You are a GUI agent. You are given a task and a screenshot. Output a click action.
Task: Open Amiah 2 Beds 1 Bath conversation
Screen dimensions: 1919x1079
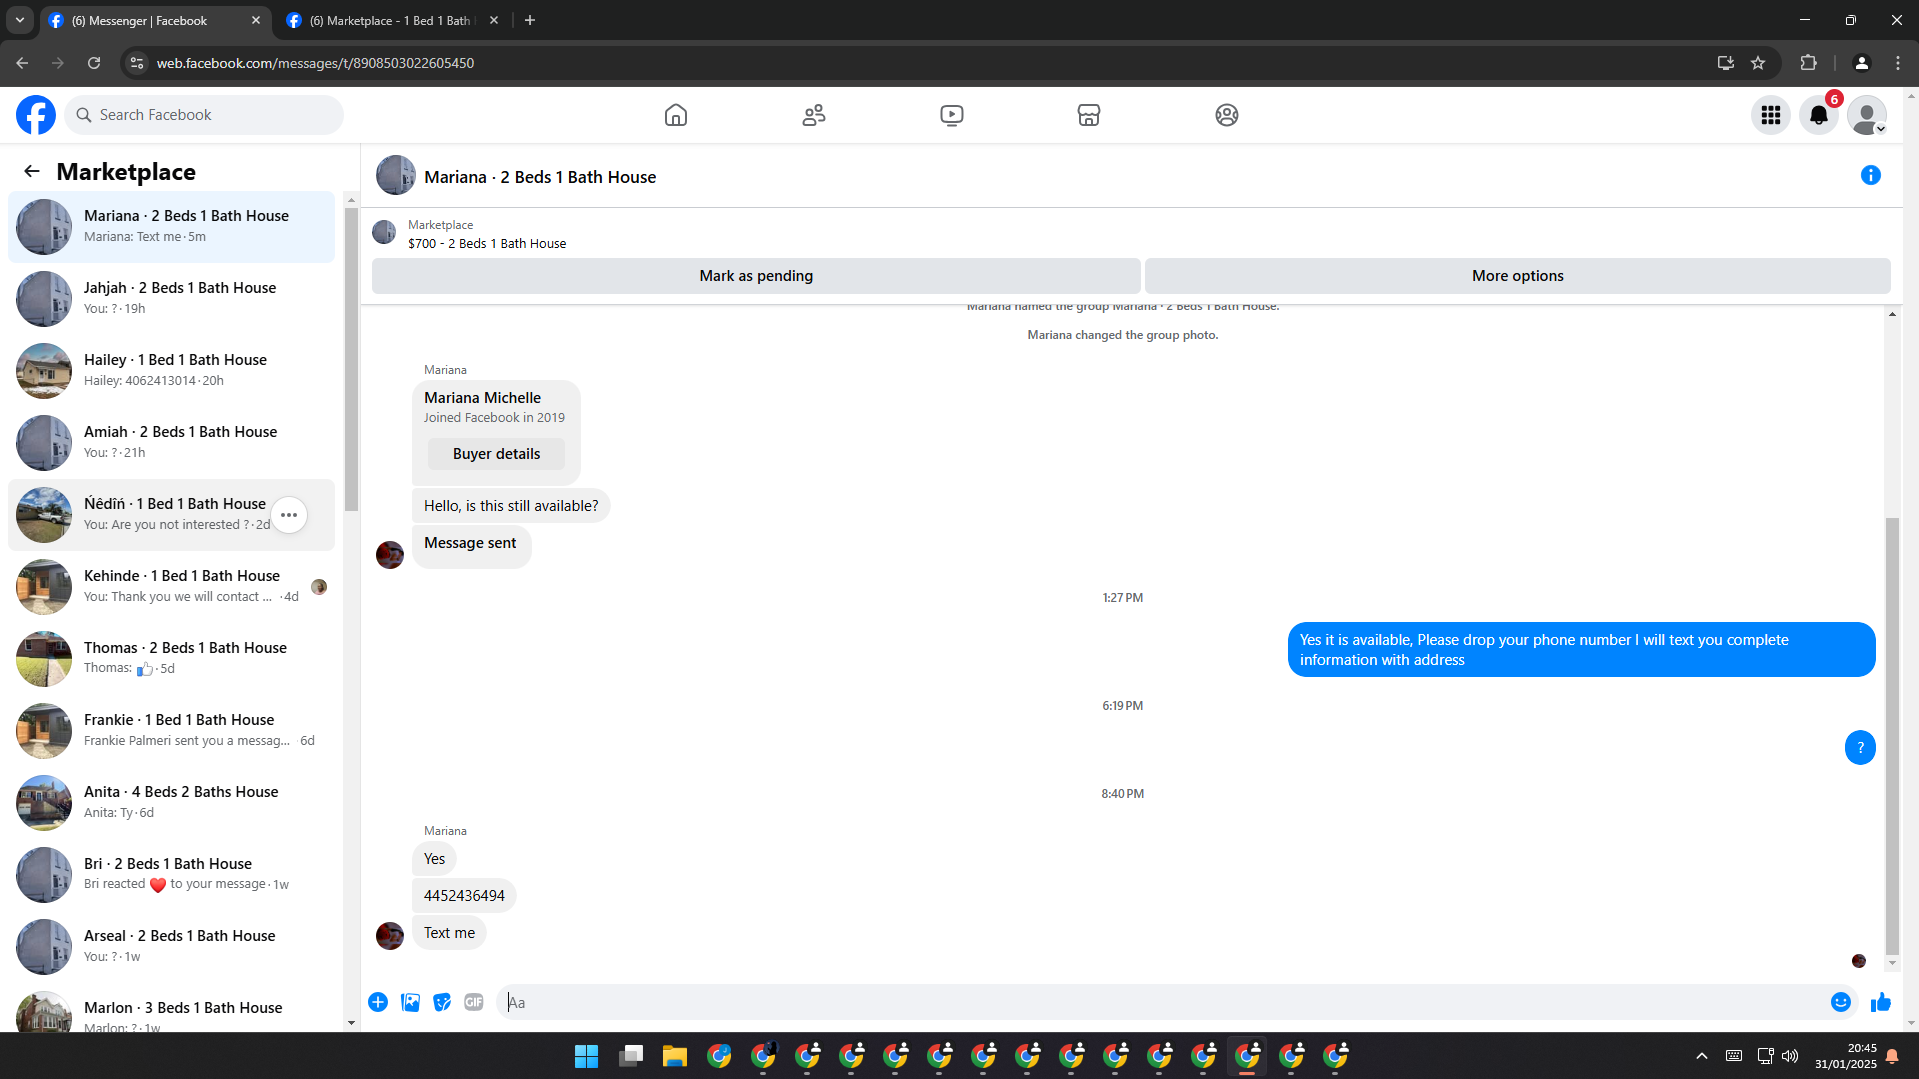(172, 443)
